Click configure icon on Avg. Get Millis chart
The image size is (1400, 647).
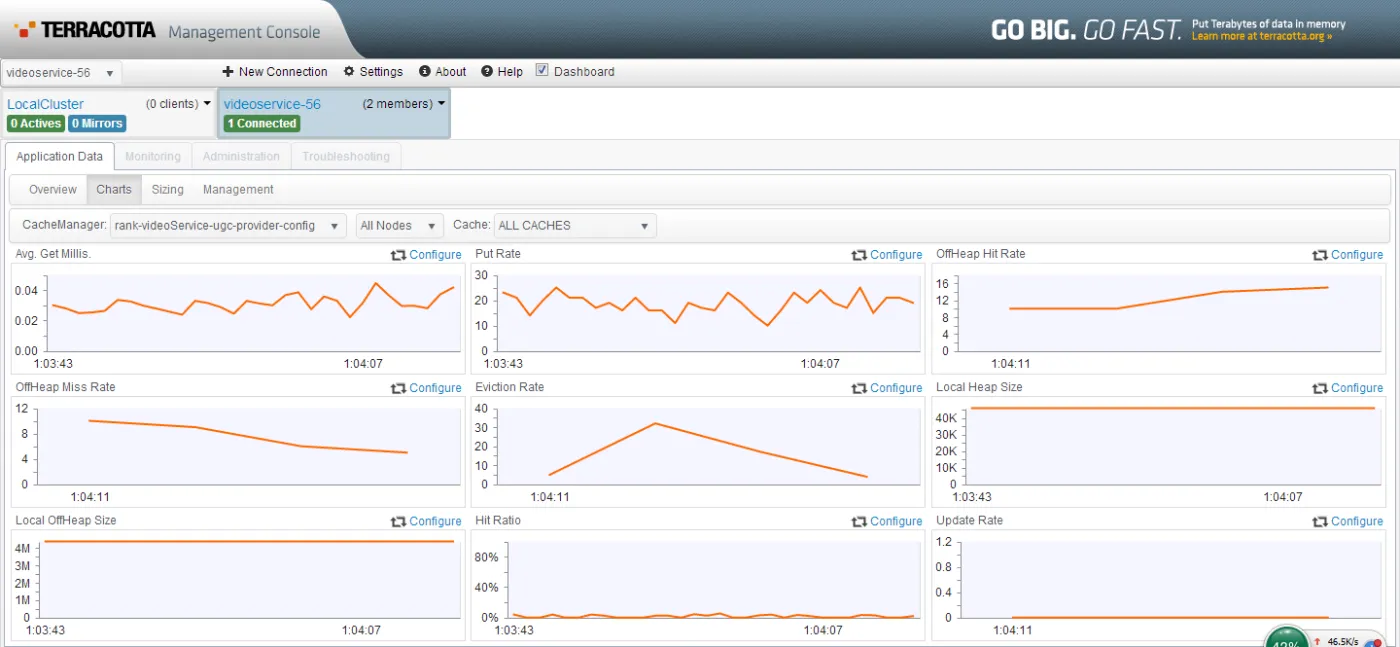(398, 255)
